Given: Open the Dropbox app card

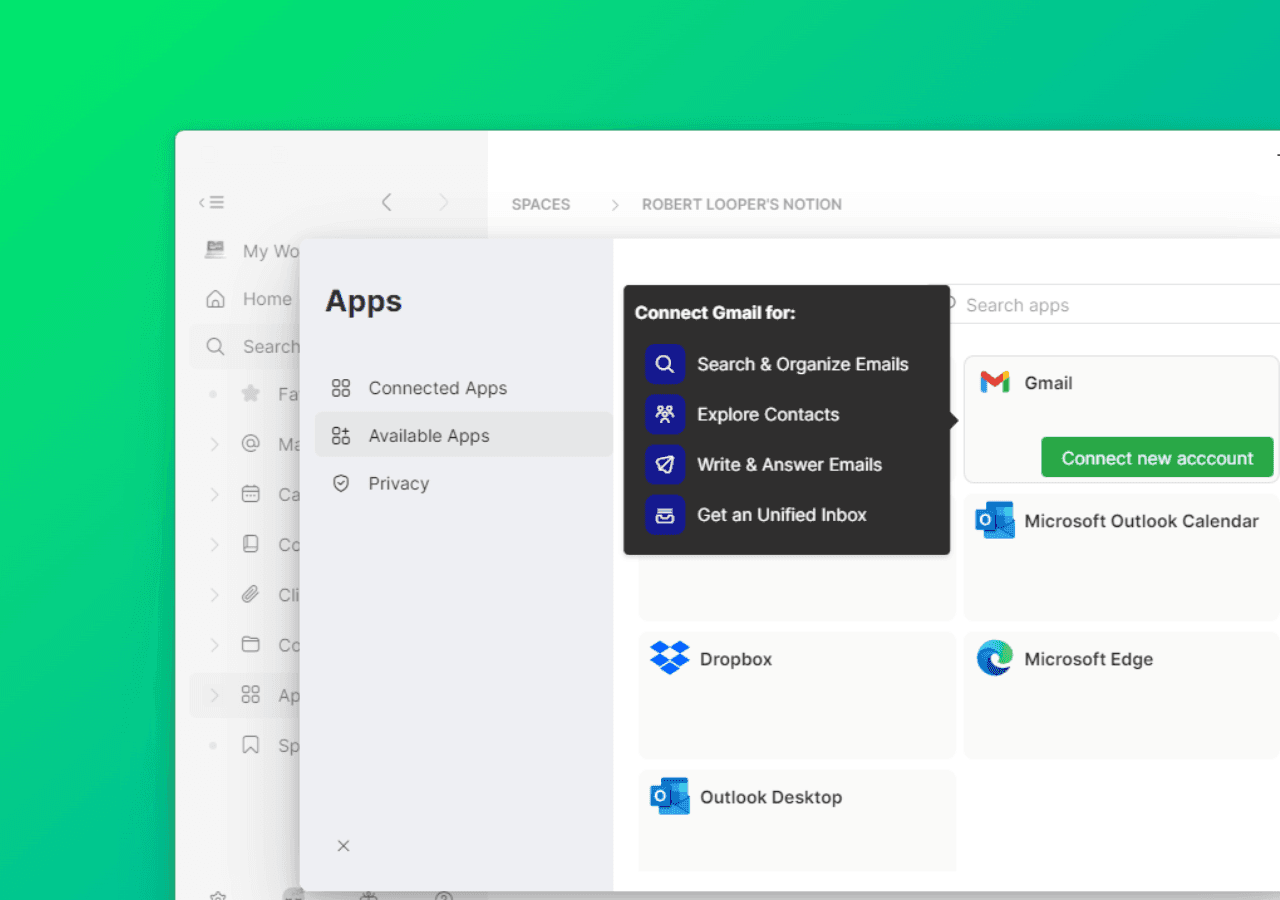Looking at the screenshot, I should 797,695.
